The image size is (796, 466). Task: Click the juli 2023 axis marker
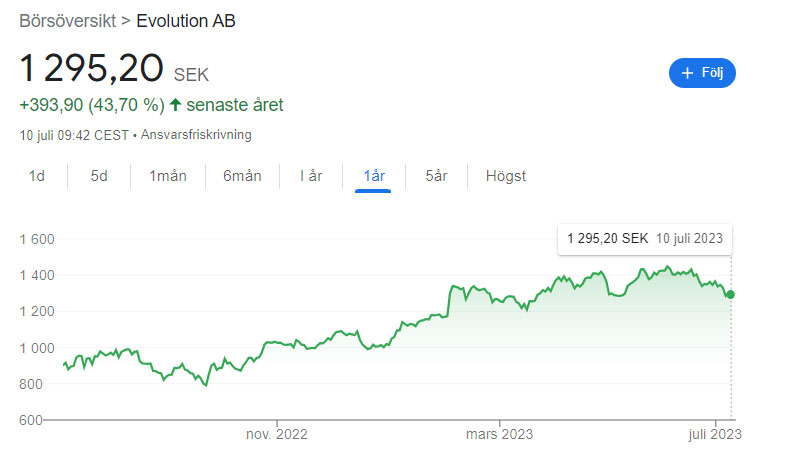click(715, 435)
